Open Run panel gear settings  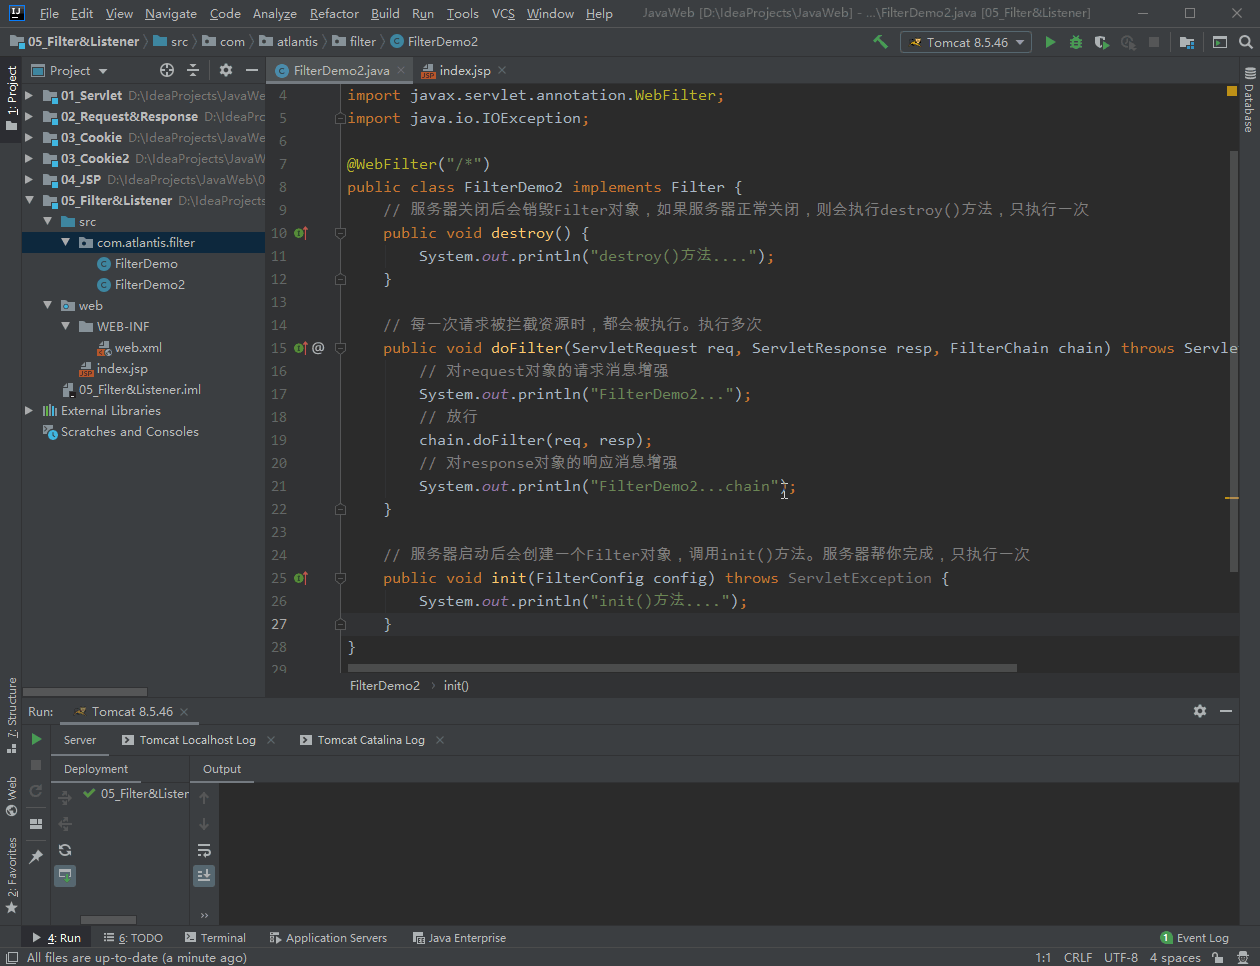click(1200, 711)
